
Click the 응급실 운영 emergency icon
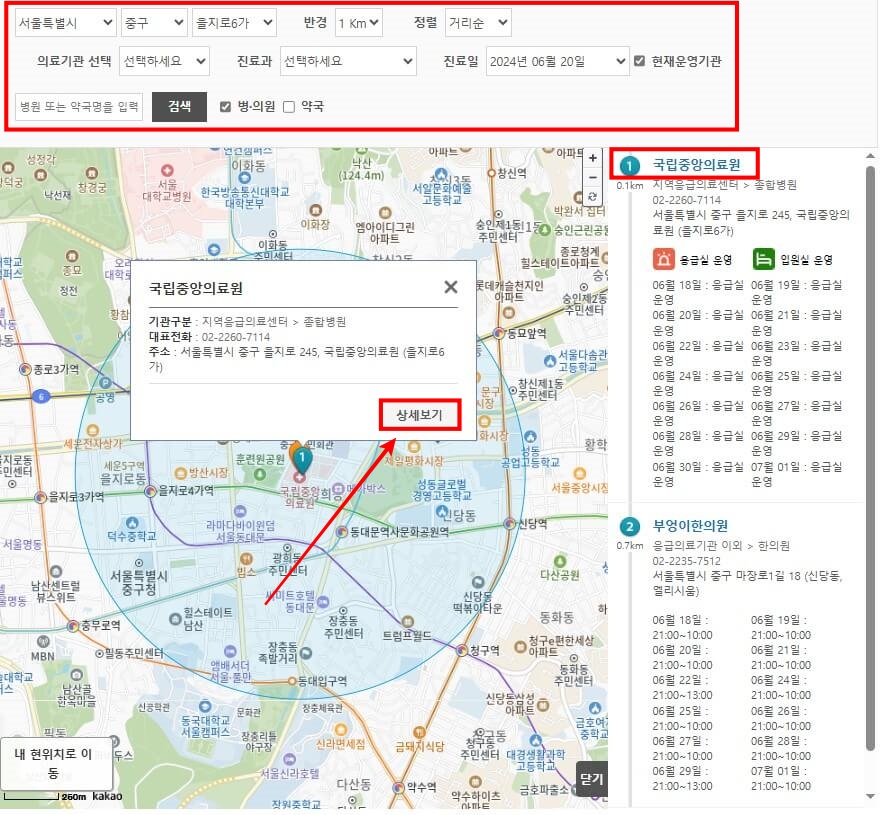point(664,259)
